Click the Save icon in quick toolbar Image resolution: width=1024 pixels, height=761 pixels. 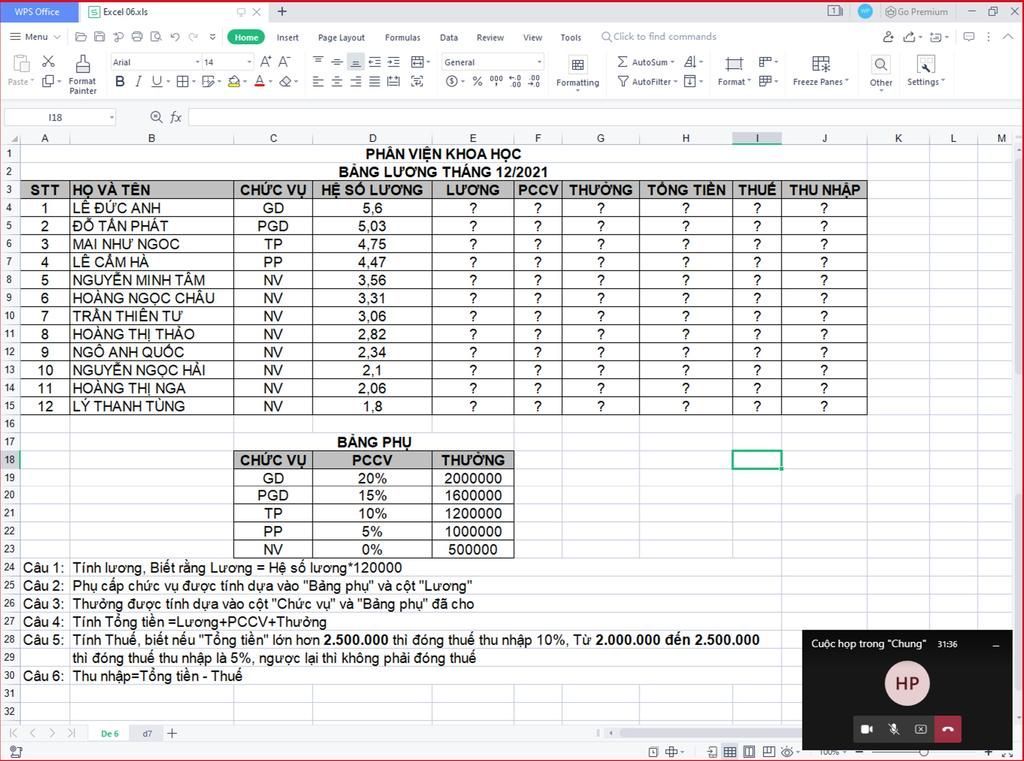[x=99, y=37]
